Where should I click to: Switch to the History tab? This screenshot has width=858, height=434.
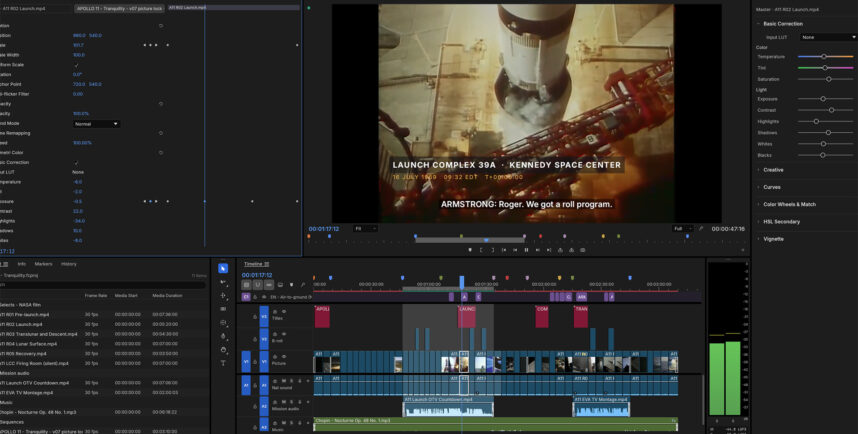68,264
